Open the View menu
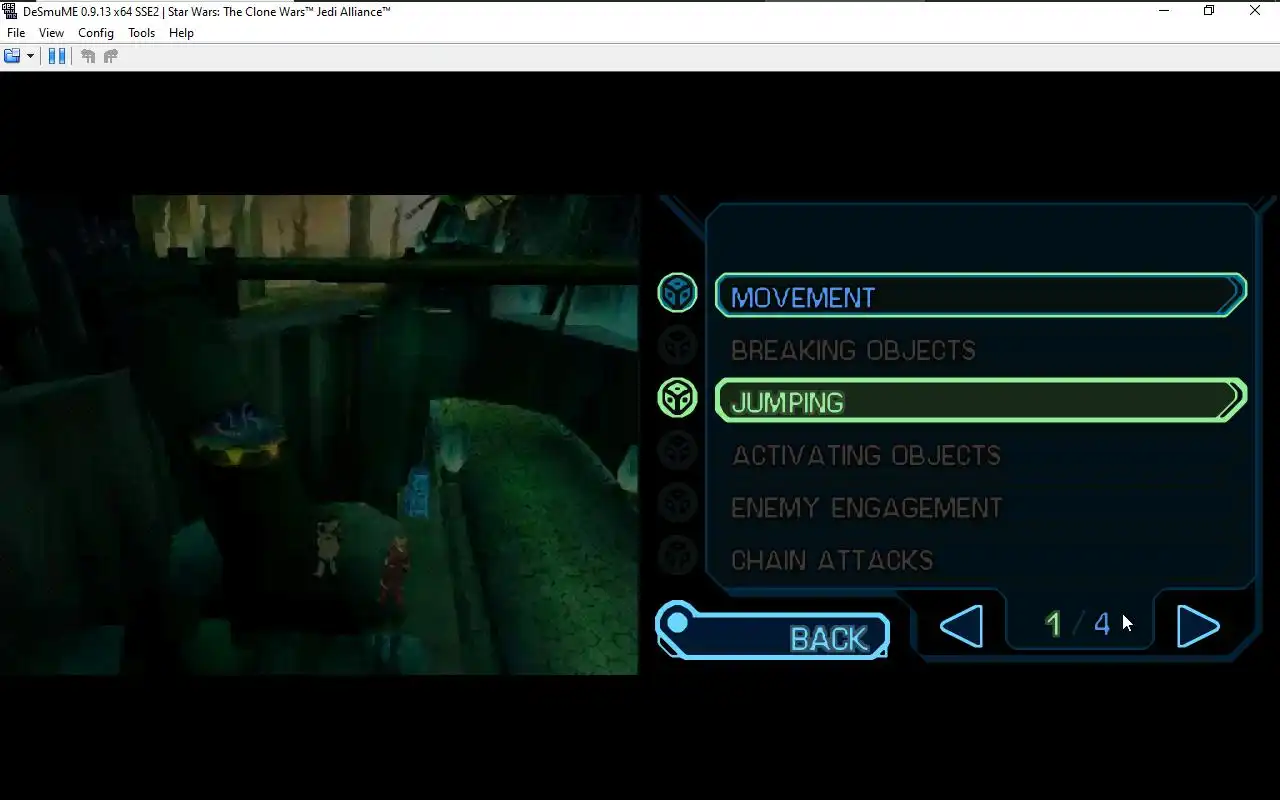This screenshot has width=1280, height=800. (x=51, y=33)
